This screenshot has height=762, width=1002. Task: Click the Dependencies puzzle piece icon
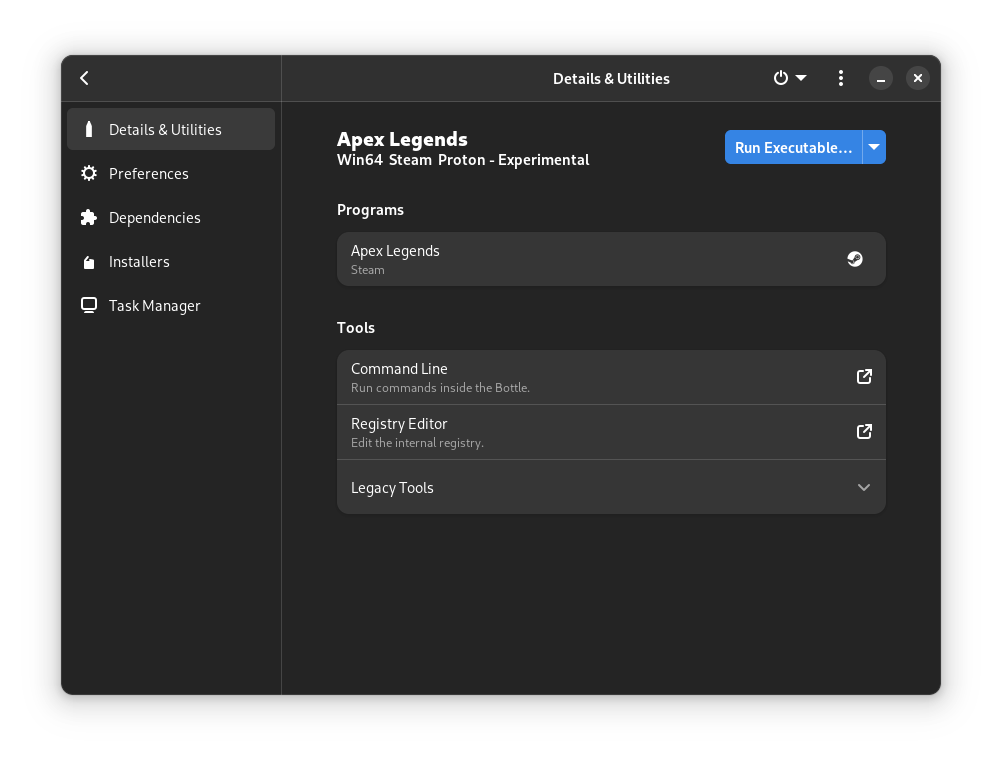[89, 218]
